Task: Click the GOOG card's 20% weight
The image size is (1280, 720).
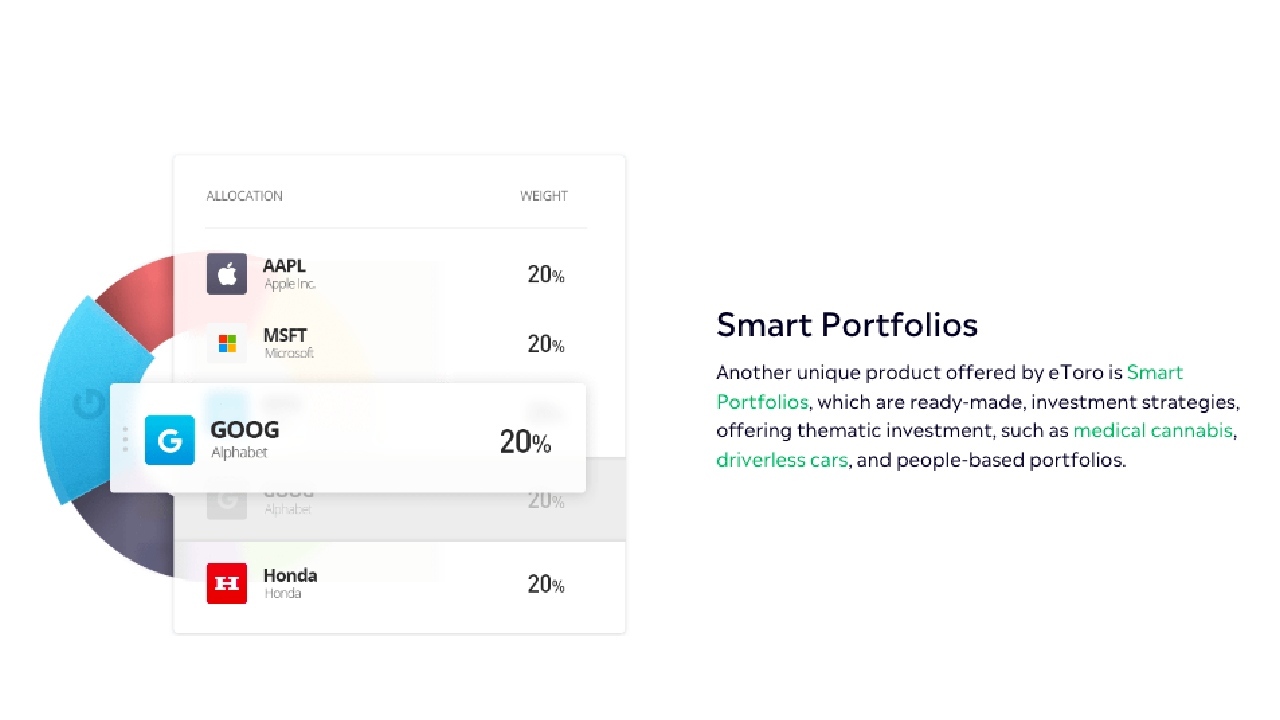Action: coord(525,442)
